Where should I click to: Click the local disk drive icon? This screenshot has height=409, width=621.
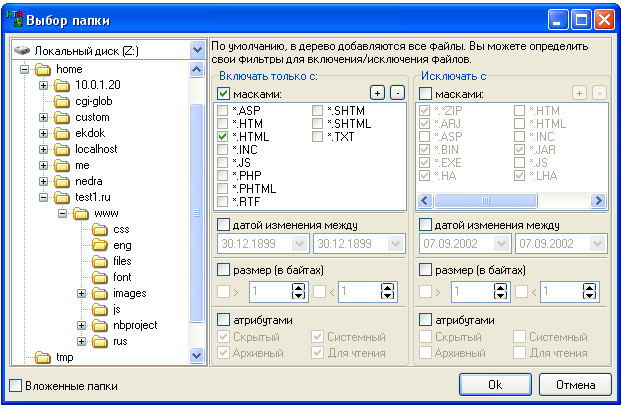[22, 51]
